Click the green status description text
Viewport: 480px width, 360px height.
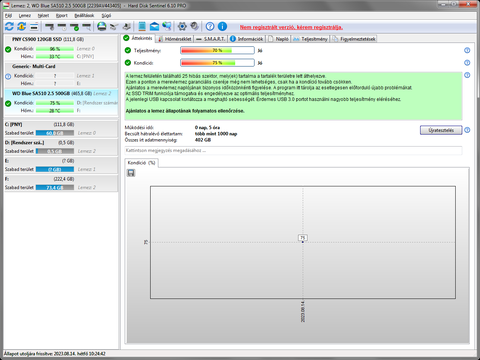point(293,96)
